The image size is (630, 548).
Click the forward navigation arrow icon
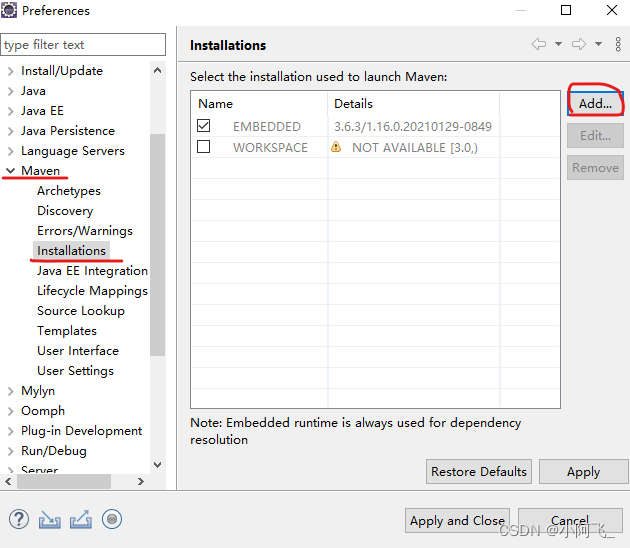[579, 44]
